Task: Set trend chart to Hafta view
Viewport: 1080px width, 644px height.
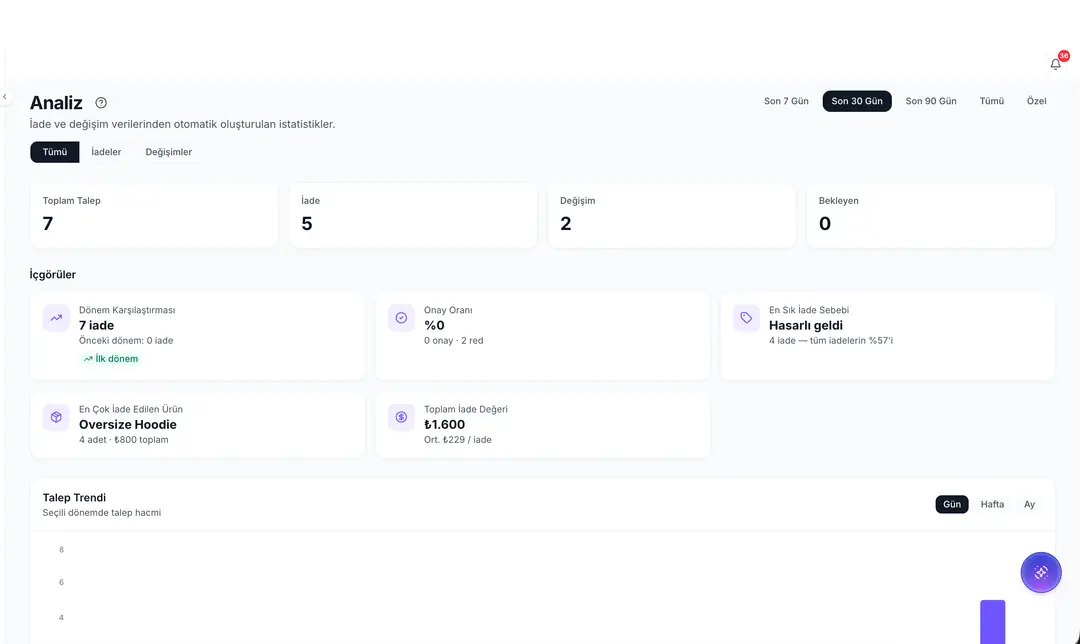Action: [992, 504]
